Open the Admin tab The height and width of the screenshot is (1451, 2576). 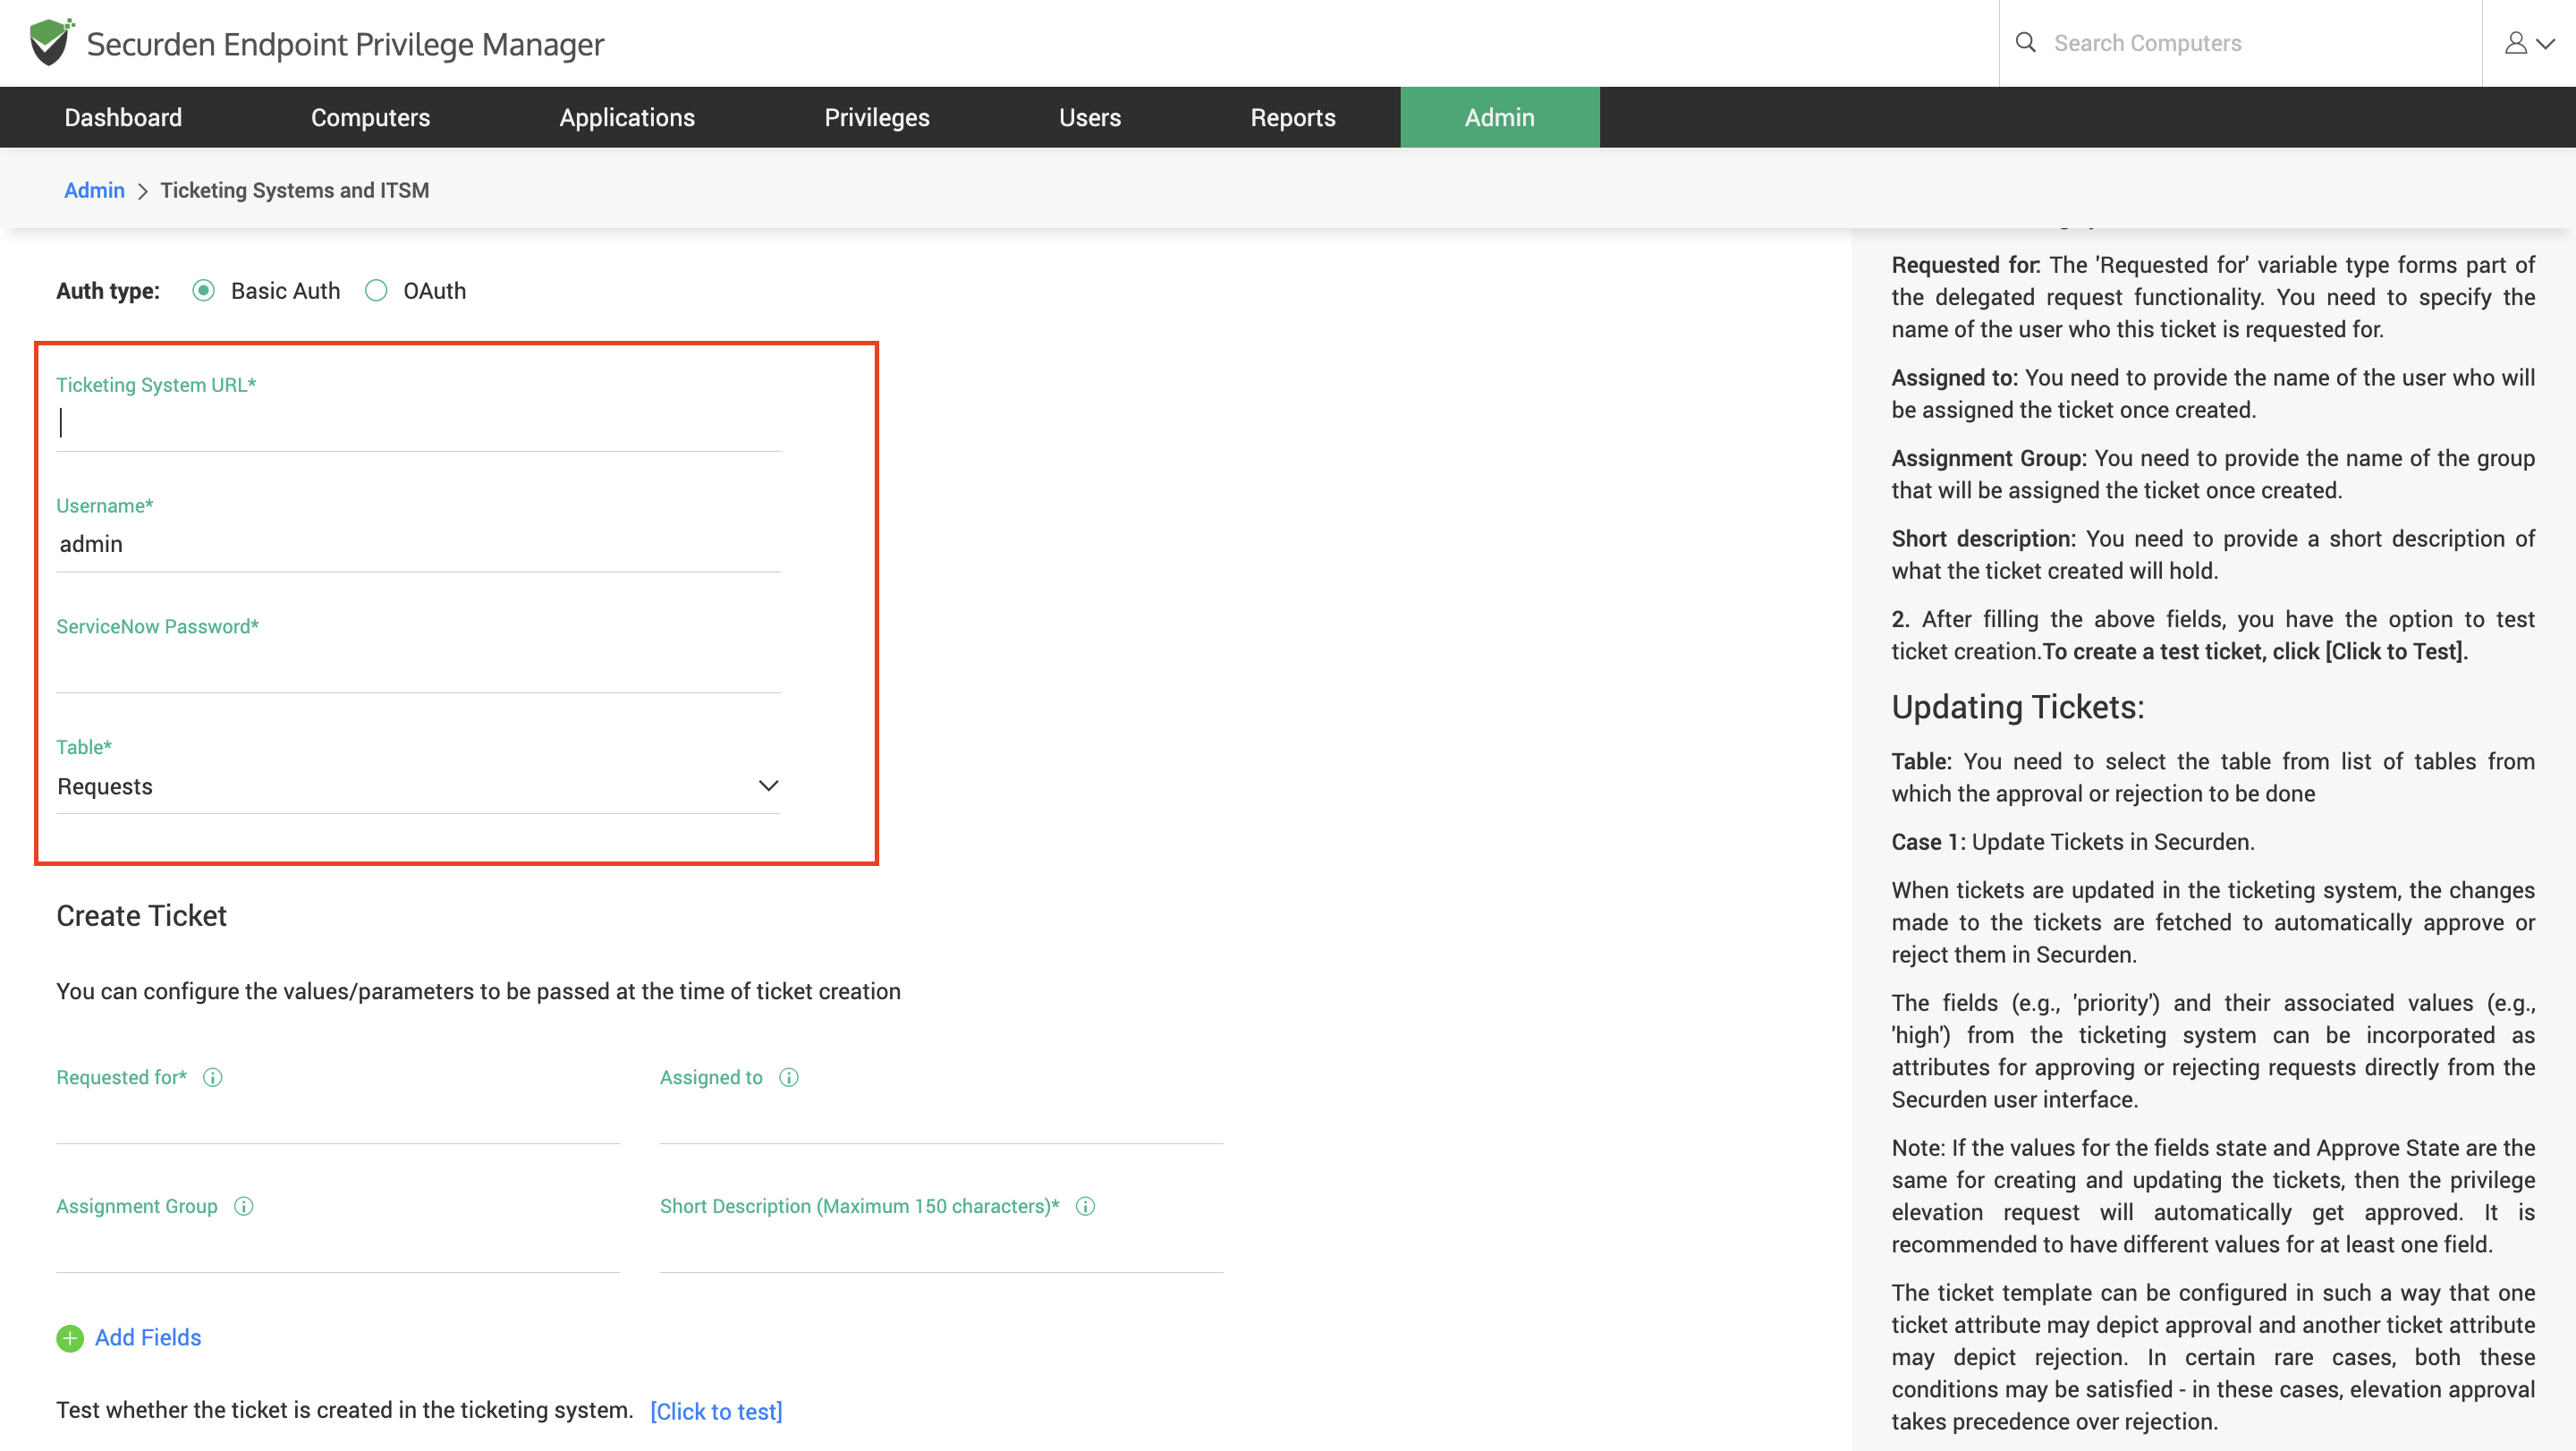(x=1500, y=117)
